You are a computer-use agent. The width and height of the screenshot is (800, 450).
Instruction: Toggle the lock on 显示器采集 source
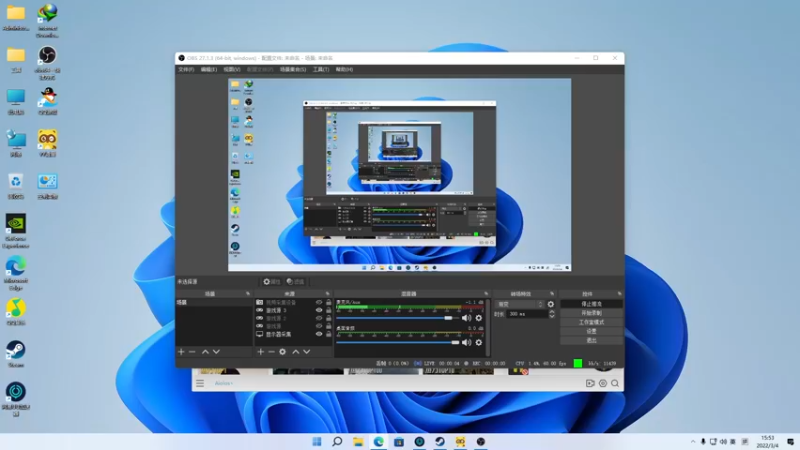coord(329,334)
